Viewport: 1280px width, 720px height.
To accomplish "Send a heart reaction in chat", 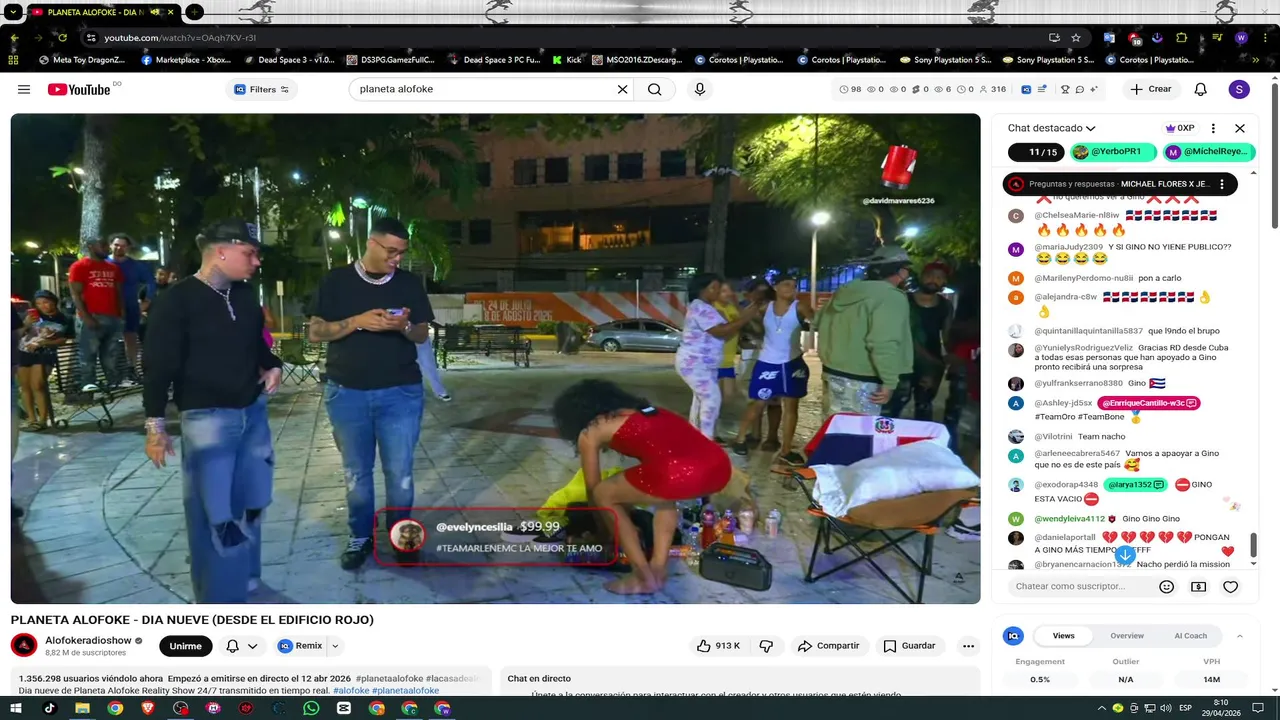I will (x=1231, y=587).
